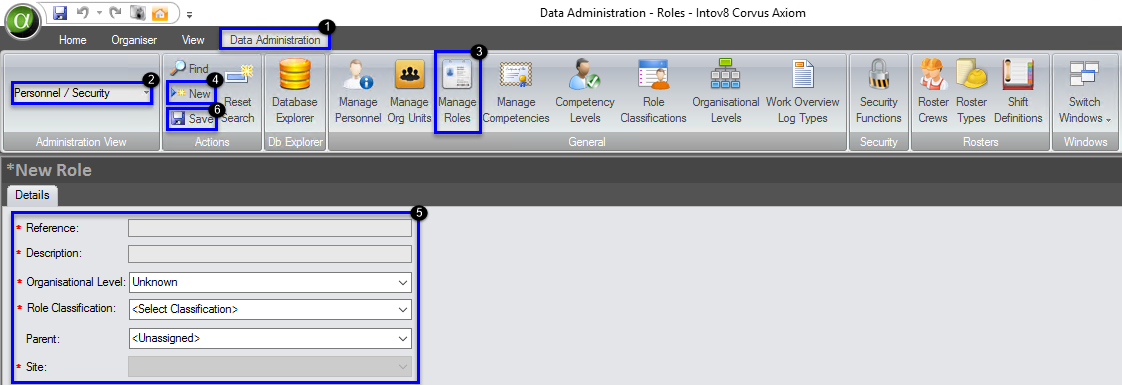Open Role Classifications
The image size is (1122, 385).
[653, 92]
